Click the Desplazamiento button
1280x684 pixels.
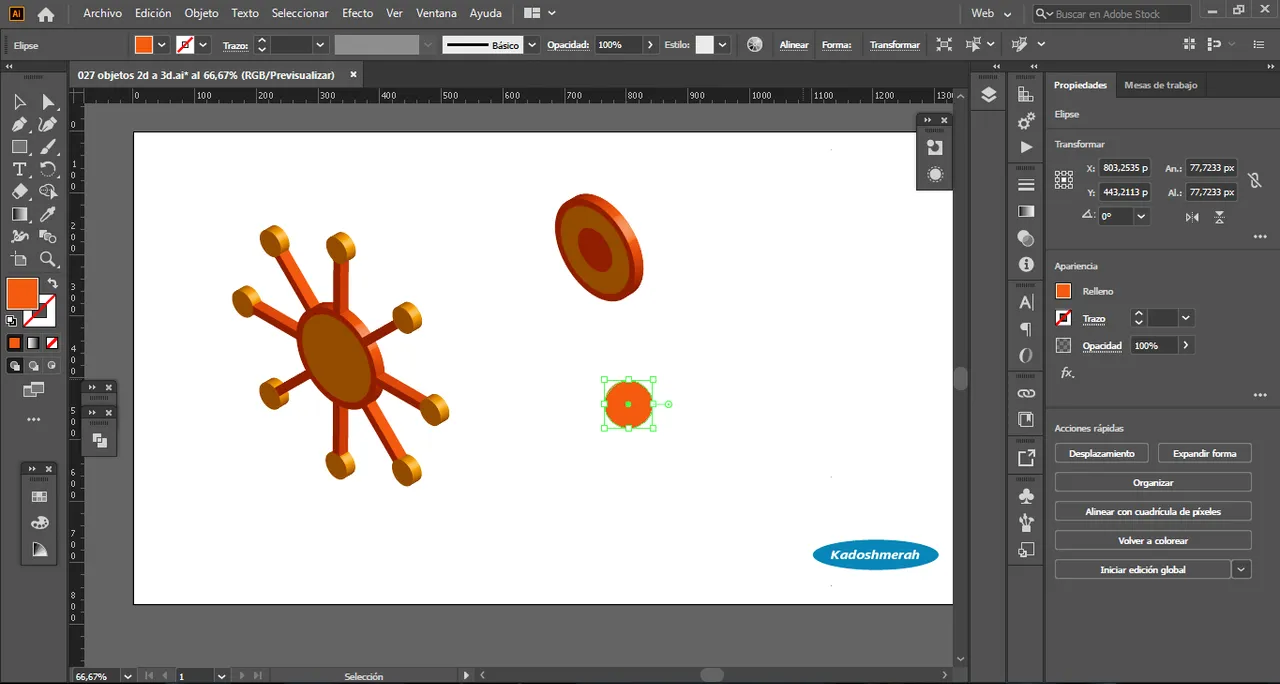pos(1102,453)
